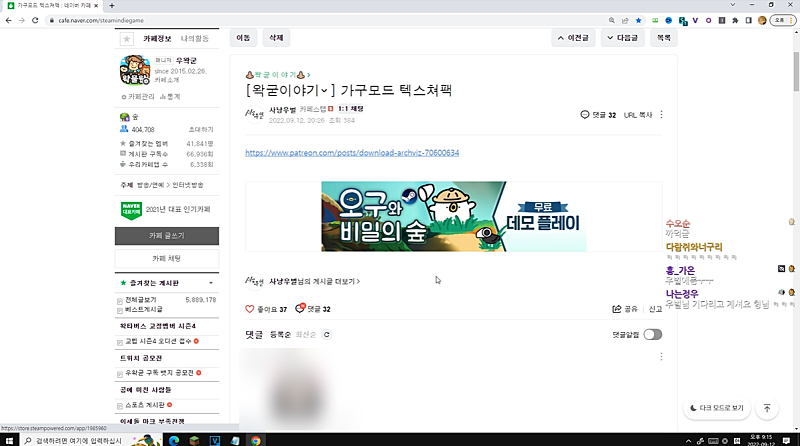Open the 왁굳이야기 category dropdown in the title
This screenshot has height=446, width=800.
pos(323,91)
